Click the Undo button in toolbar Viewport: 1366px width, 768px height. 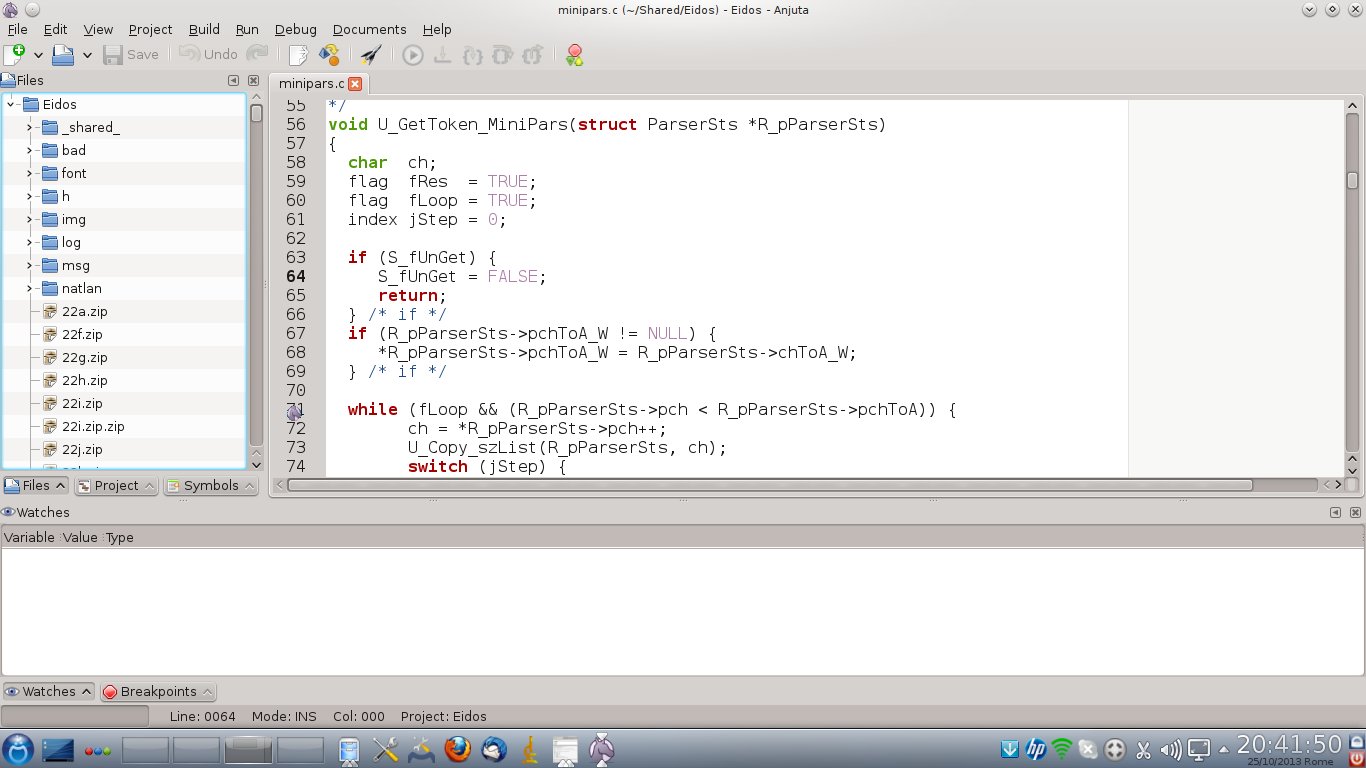click(x=208, y=54)
